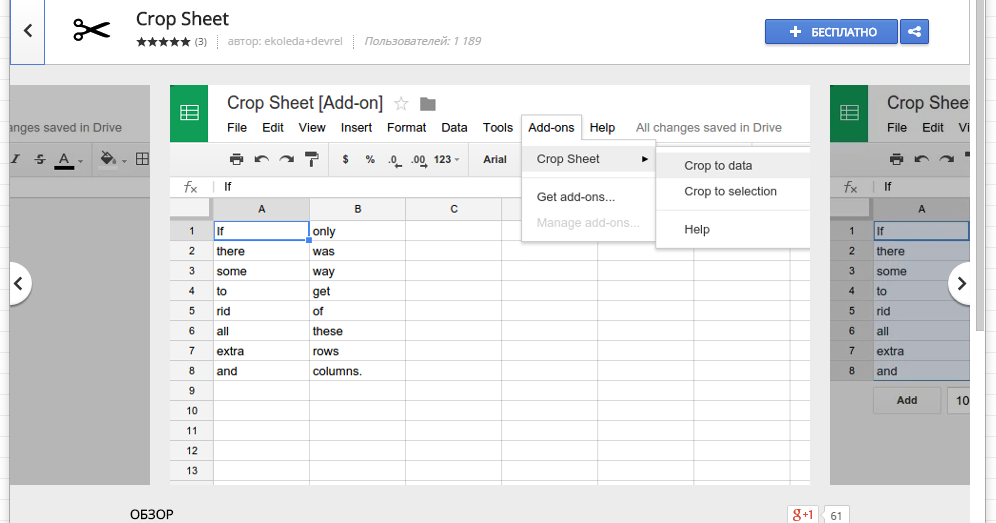Go back using the top-left chevron
The height and width of the screenshot is (523, 996).
click(x=27, y=31)
